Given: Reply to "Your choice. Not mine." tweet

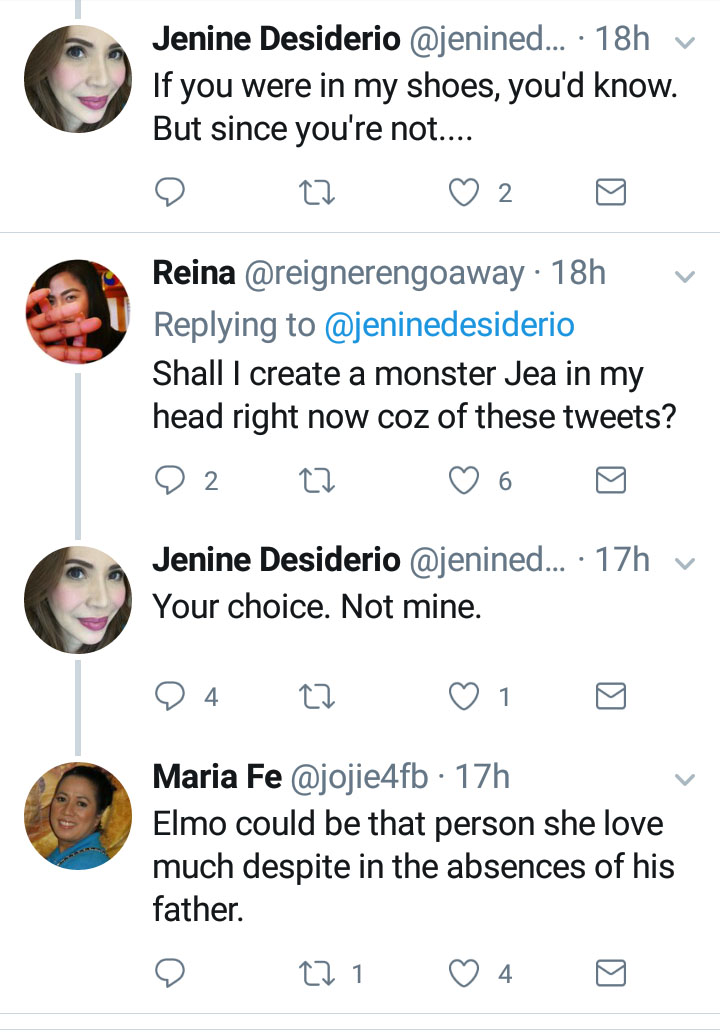Looking at the screenshot, I should coord(171,696).
